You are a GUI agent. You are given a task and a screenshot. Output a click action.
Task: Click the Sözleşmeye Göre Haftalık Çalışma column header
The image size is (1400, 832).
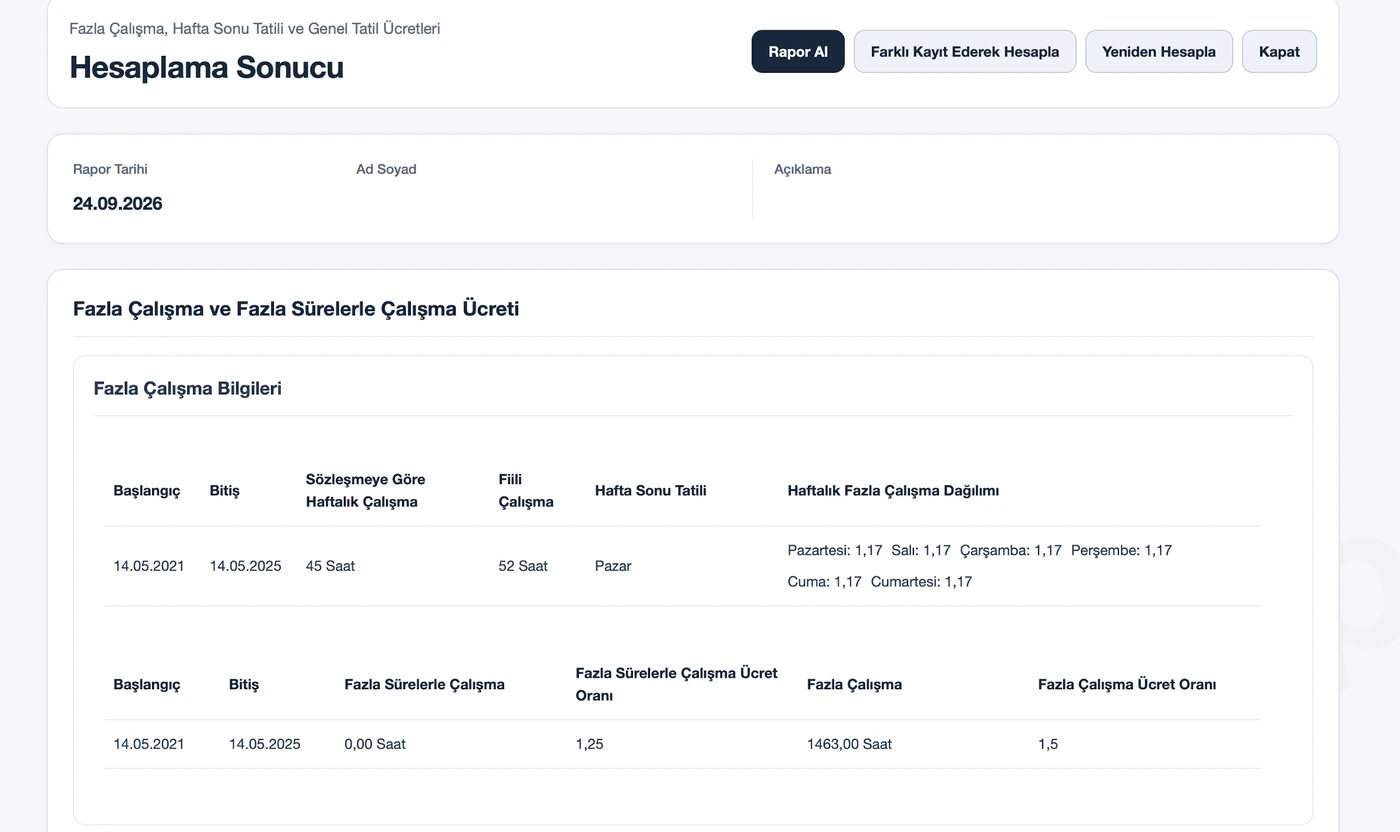coord(366,490)
